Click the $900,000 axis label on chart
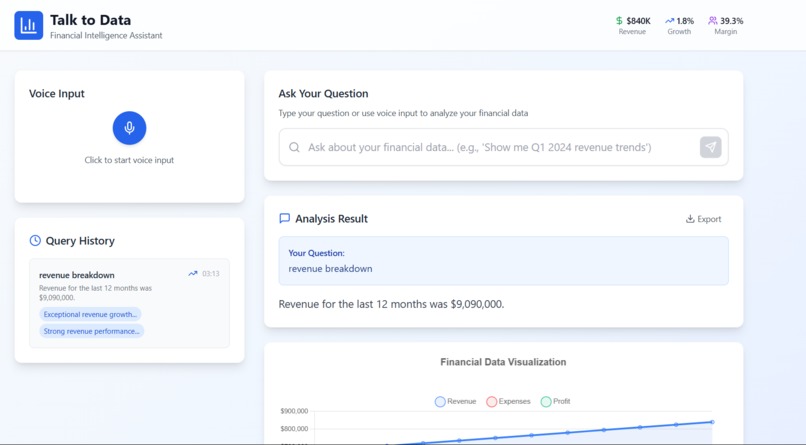Viewport: 806px width, 445px height. [294, 411]
